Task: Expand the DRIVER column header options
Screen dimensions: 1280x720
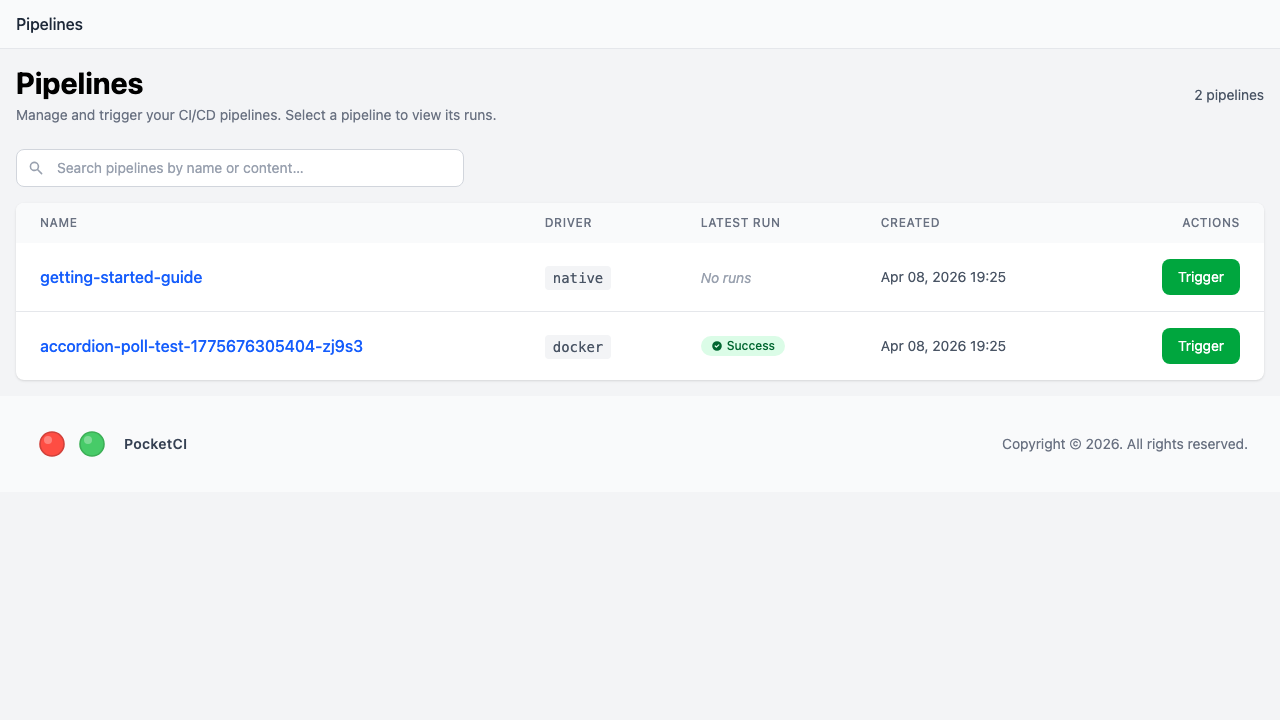Action: (568, 222)
